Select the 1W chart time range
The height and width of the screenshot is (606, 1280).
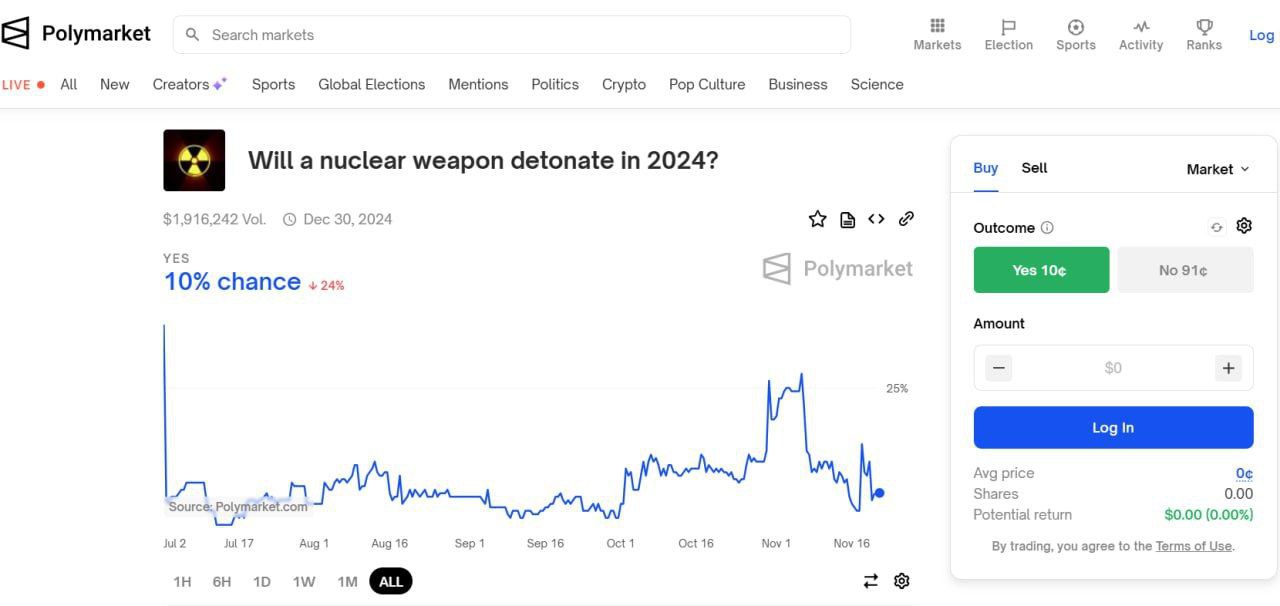click(x=304, y=581)
